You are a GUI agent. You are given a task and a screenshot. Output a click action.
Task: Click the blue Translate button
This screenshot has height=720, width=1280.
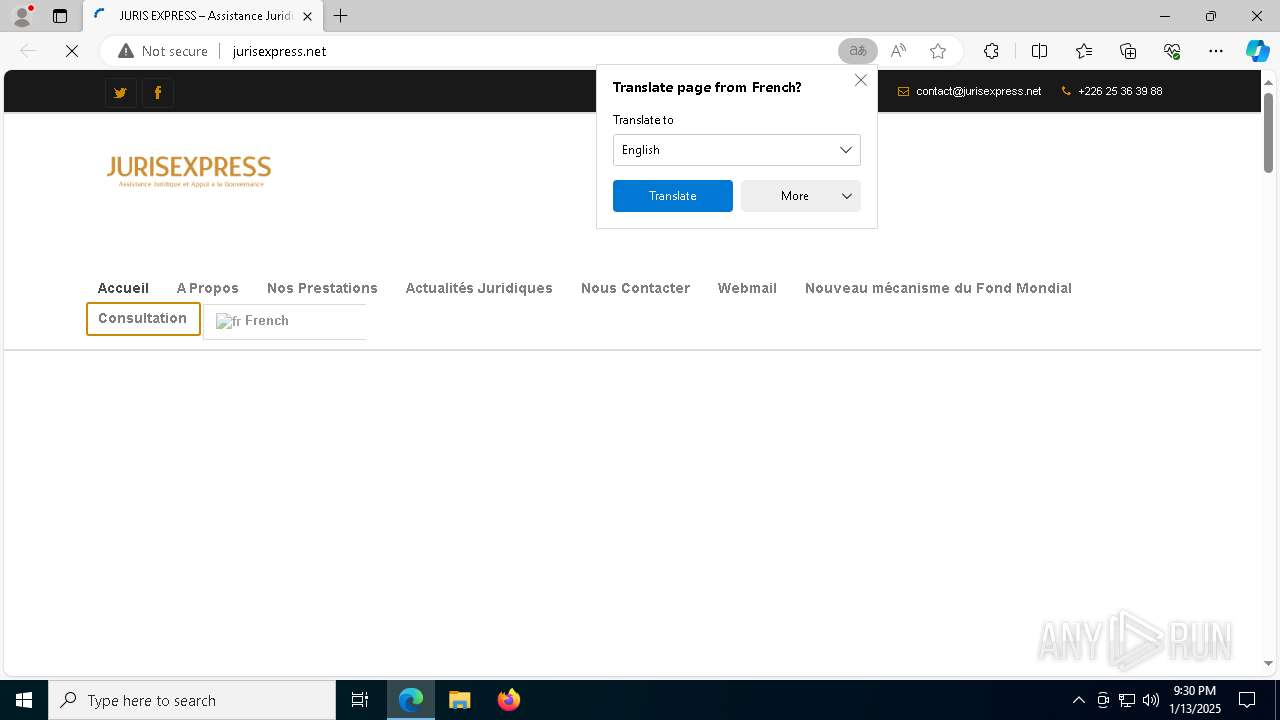click(x=673, y=196)
